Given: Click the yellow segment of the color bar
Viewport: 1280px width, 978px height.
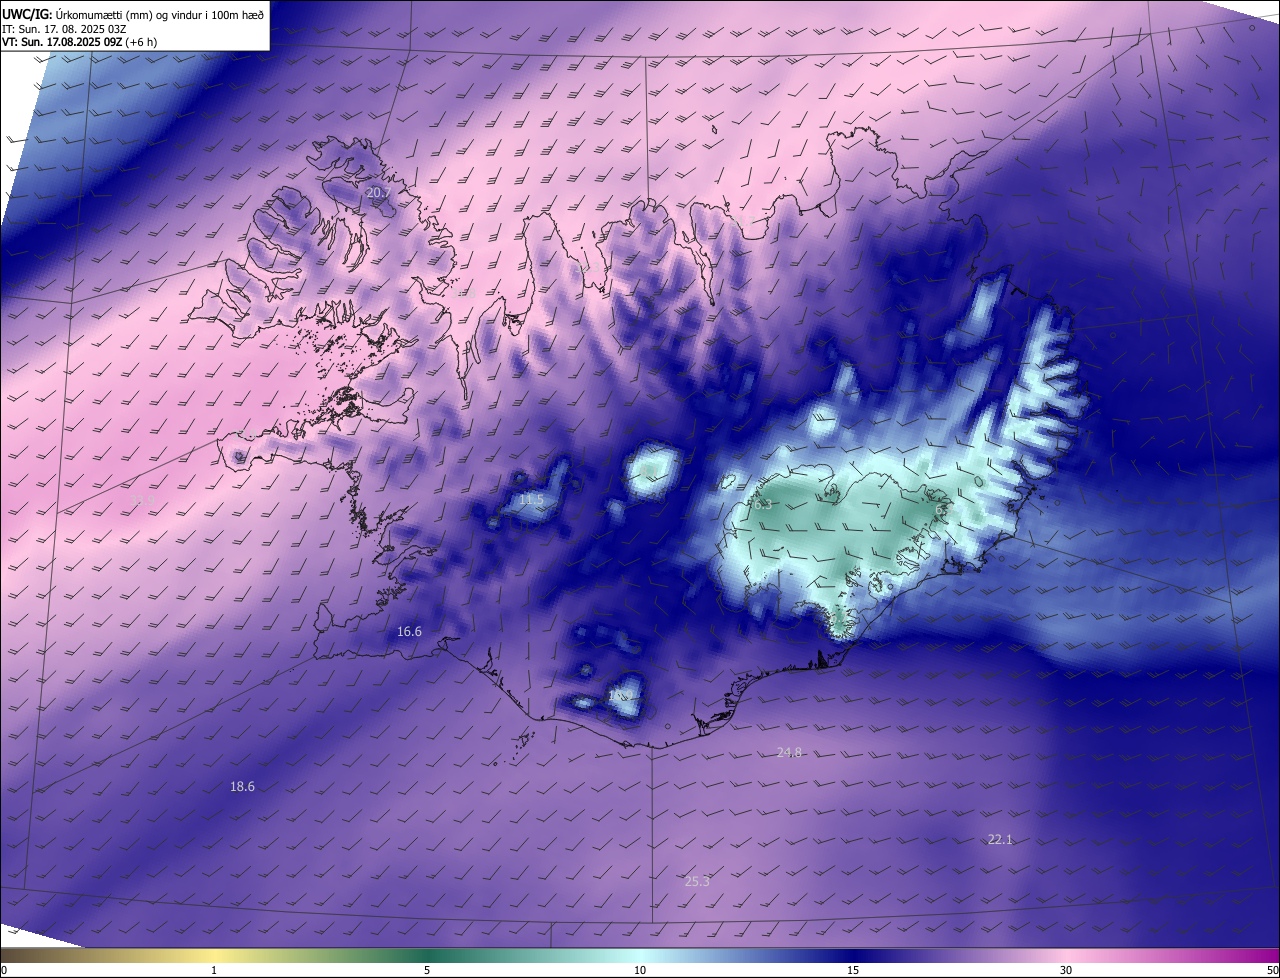Looking at the screenshot, I should [215, 955].
